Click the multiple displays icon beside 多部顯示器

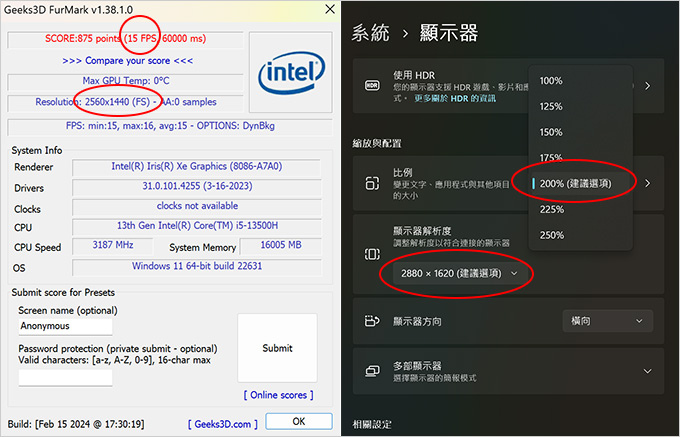pos(372,371)
